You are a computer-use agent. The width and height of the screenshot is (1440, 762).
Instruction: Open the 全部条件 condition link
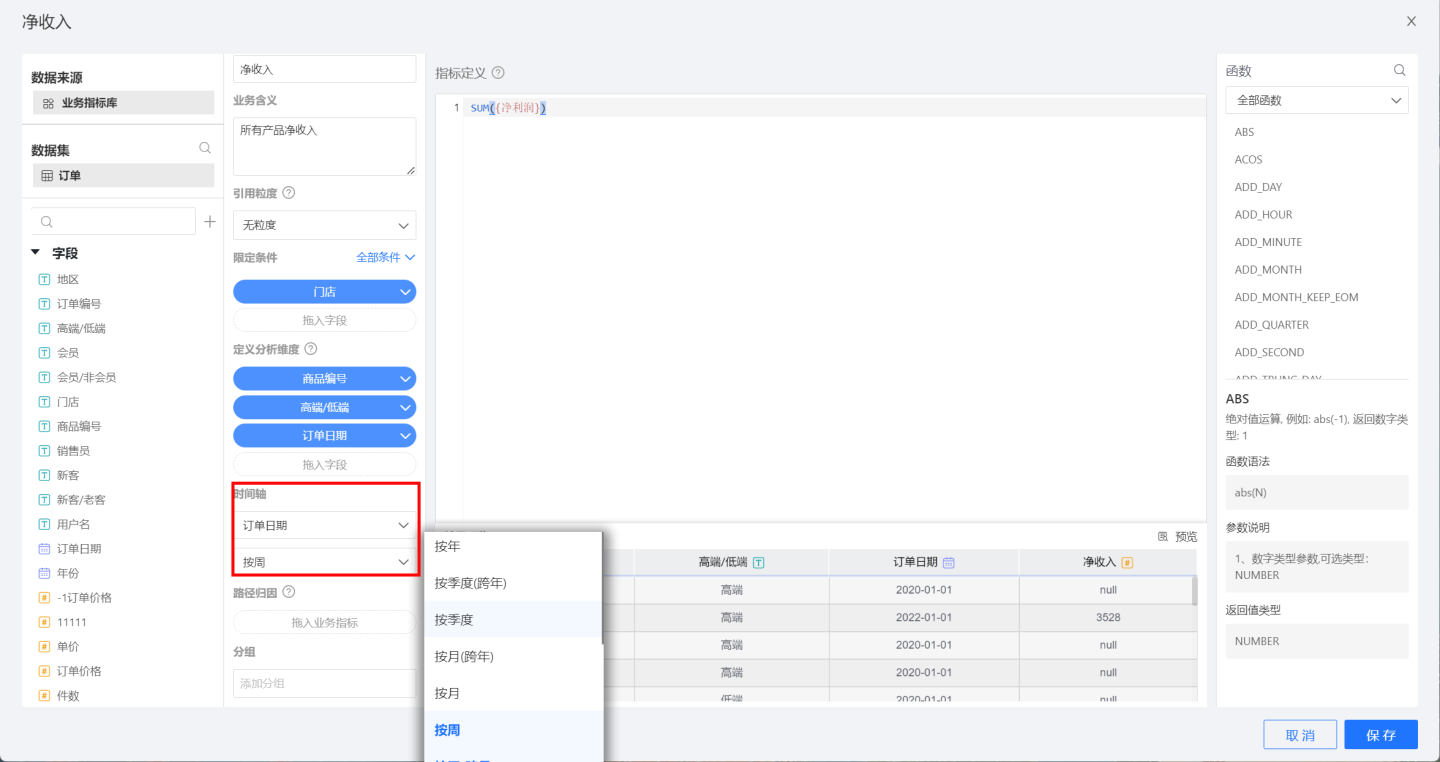tap(385, 258)
